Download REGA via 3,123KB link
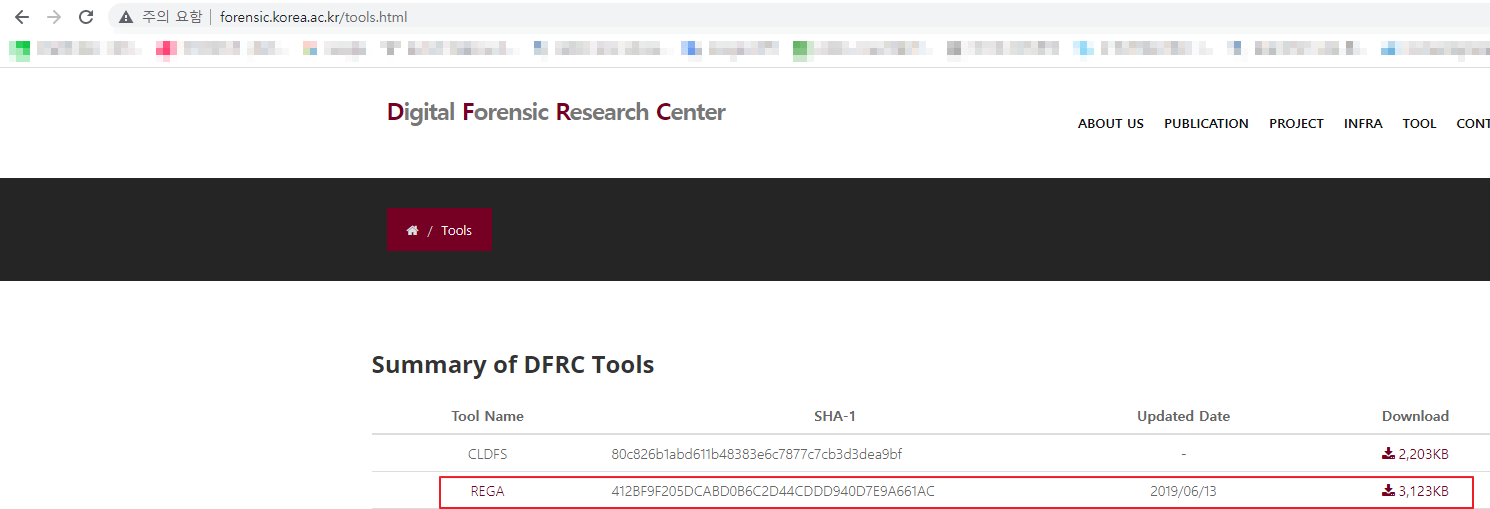Screen dimensions: 1490x509 [x=1415, y=491]
